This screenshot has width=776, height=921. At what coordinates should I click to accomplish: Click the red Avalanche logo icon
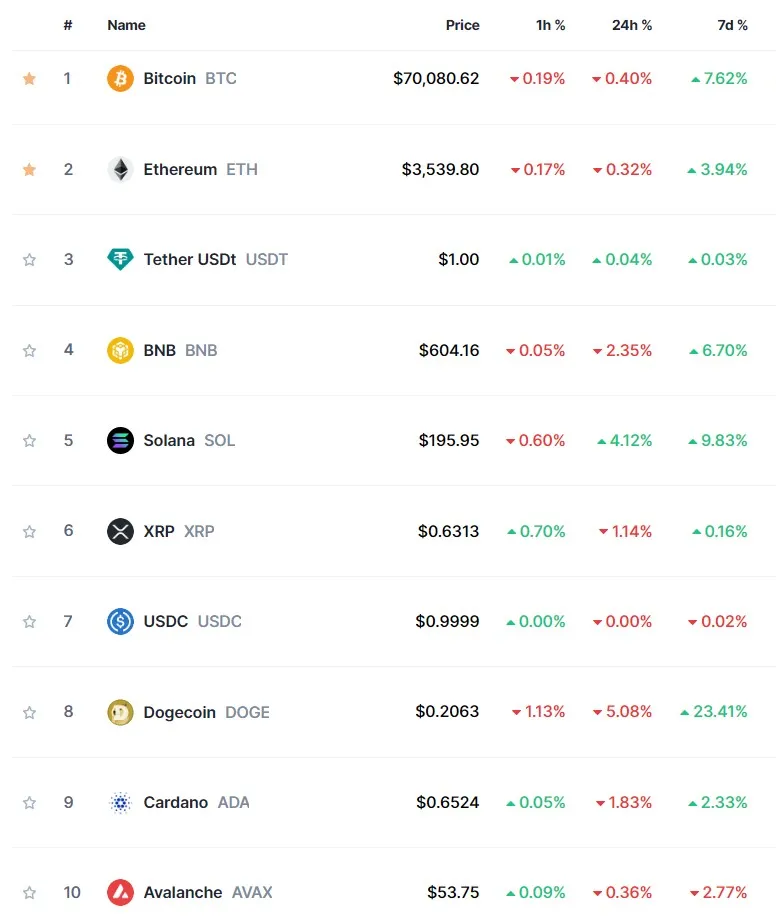coord(120,893)
